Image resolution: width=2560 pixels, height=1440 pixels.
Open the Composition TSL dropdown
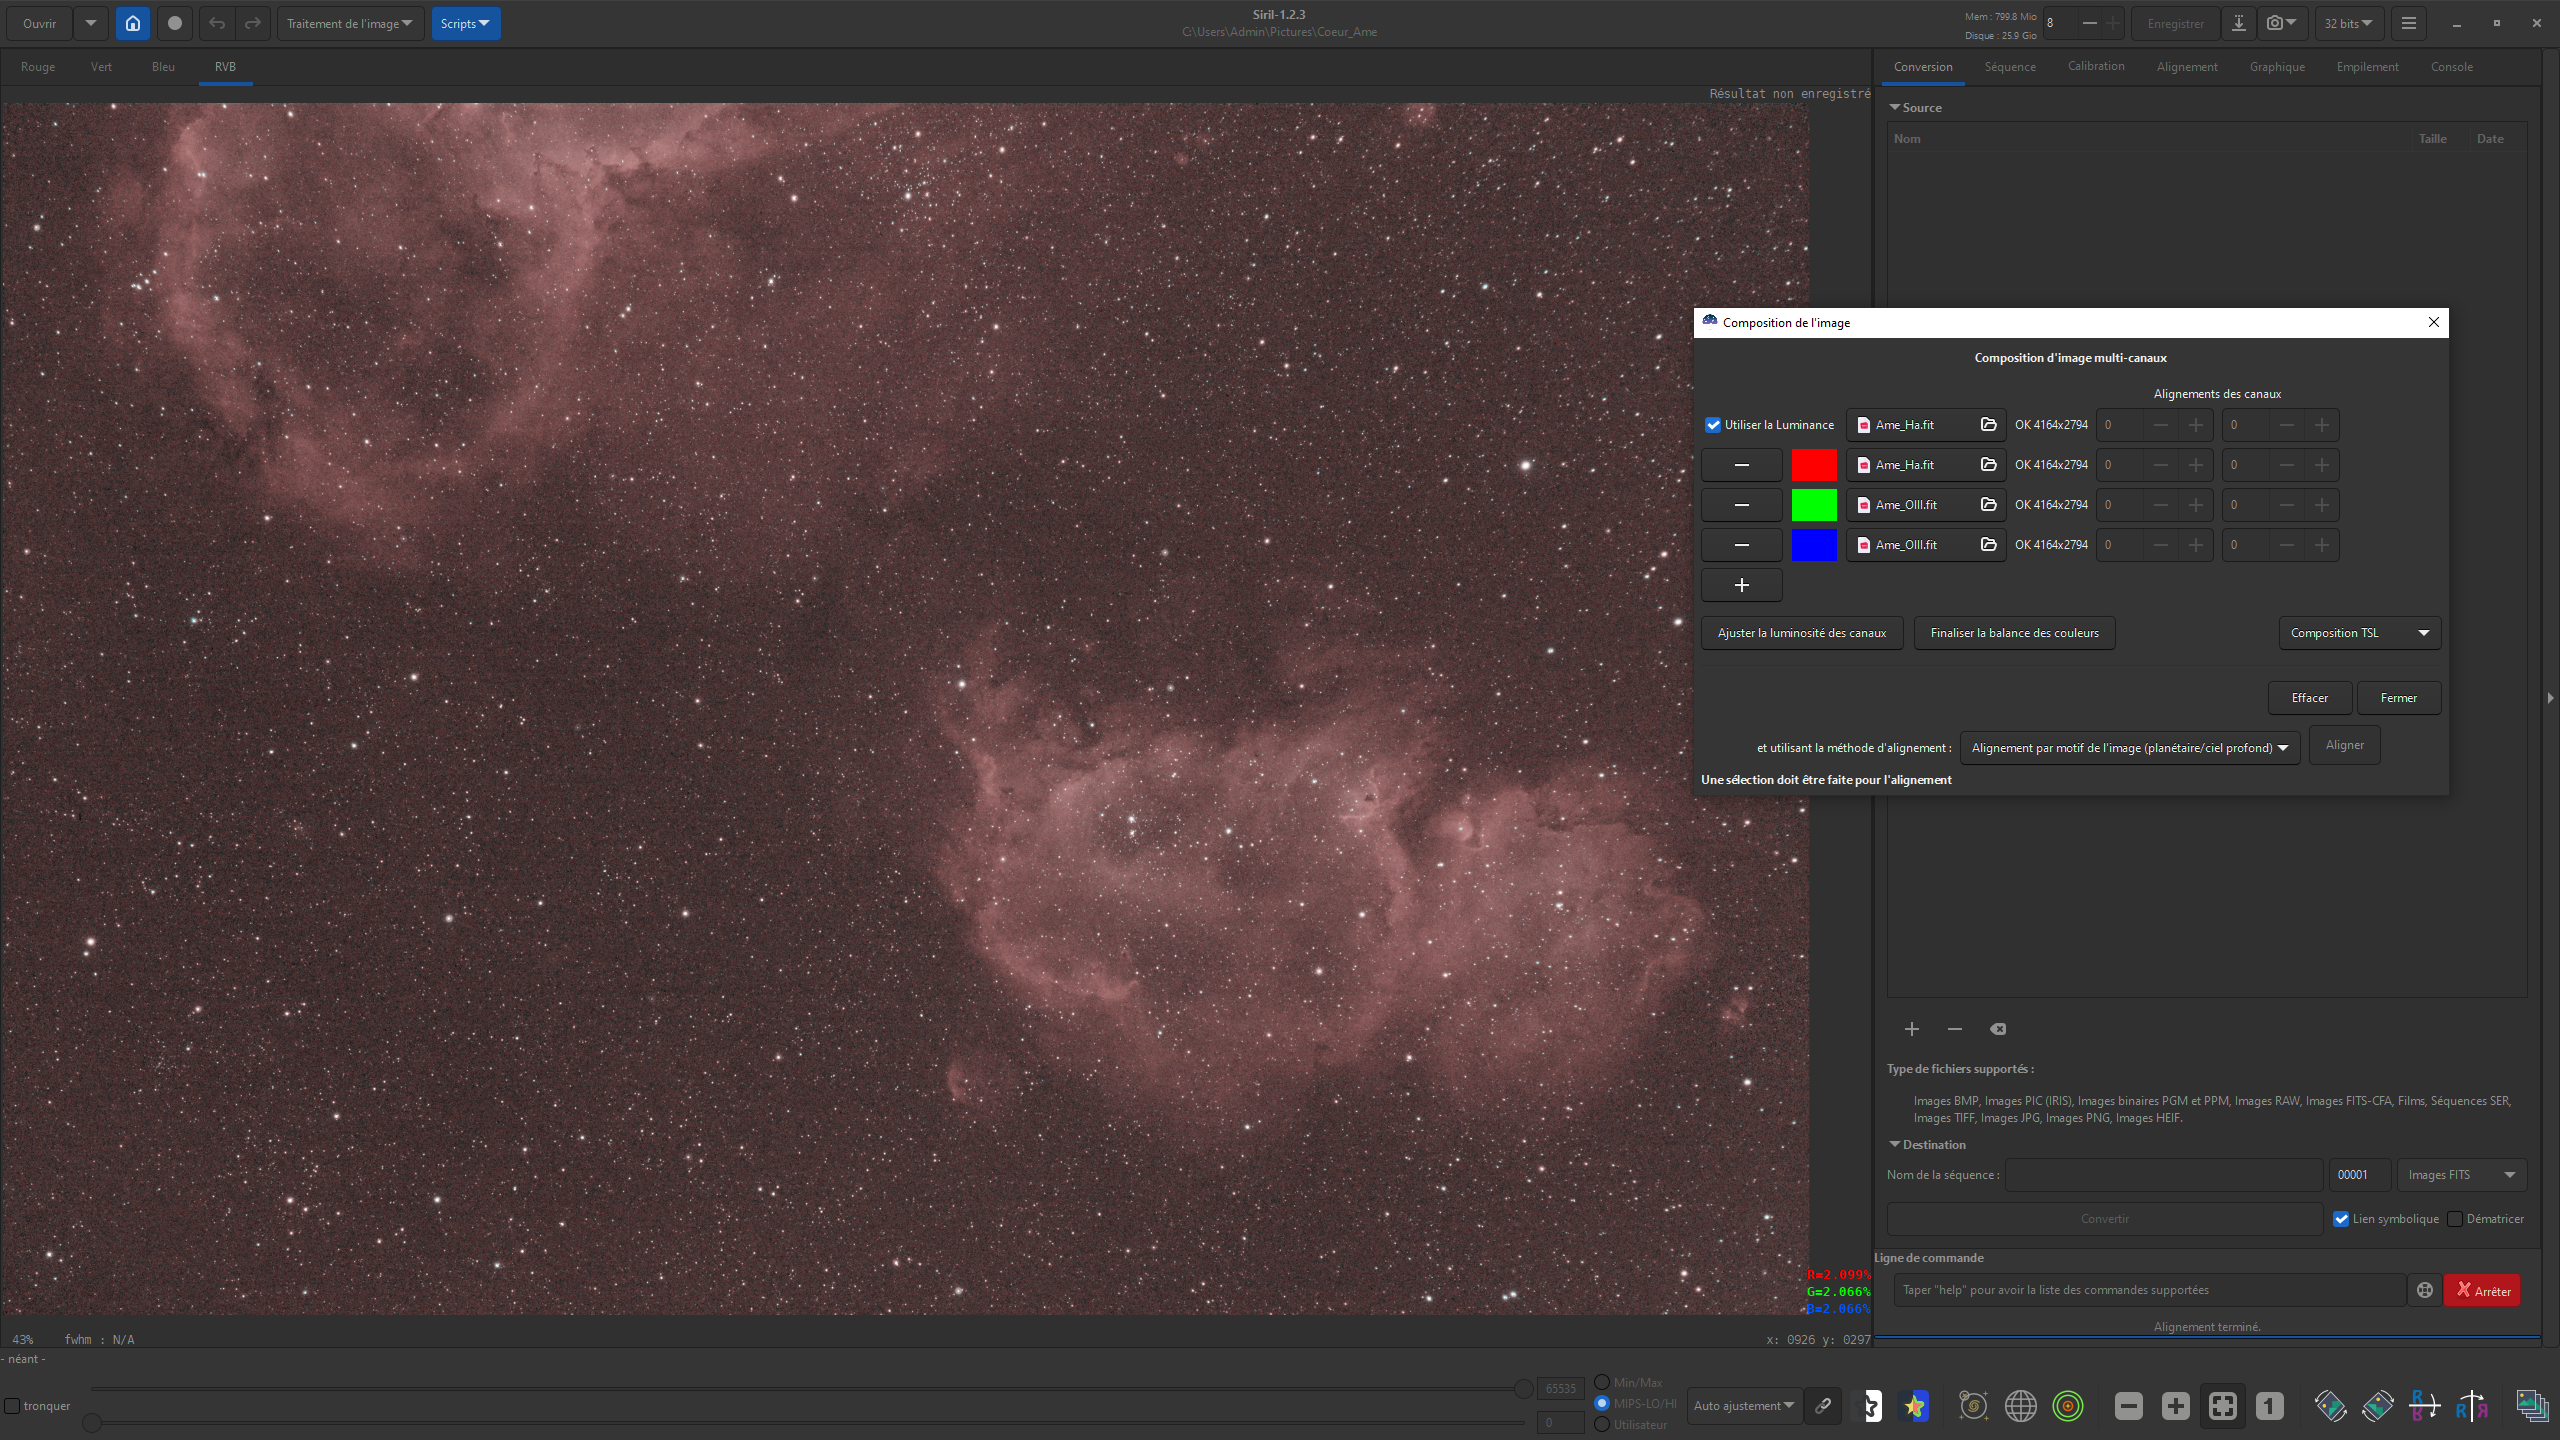pyautogui.click(x=2360, y=633)
